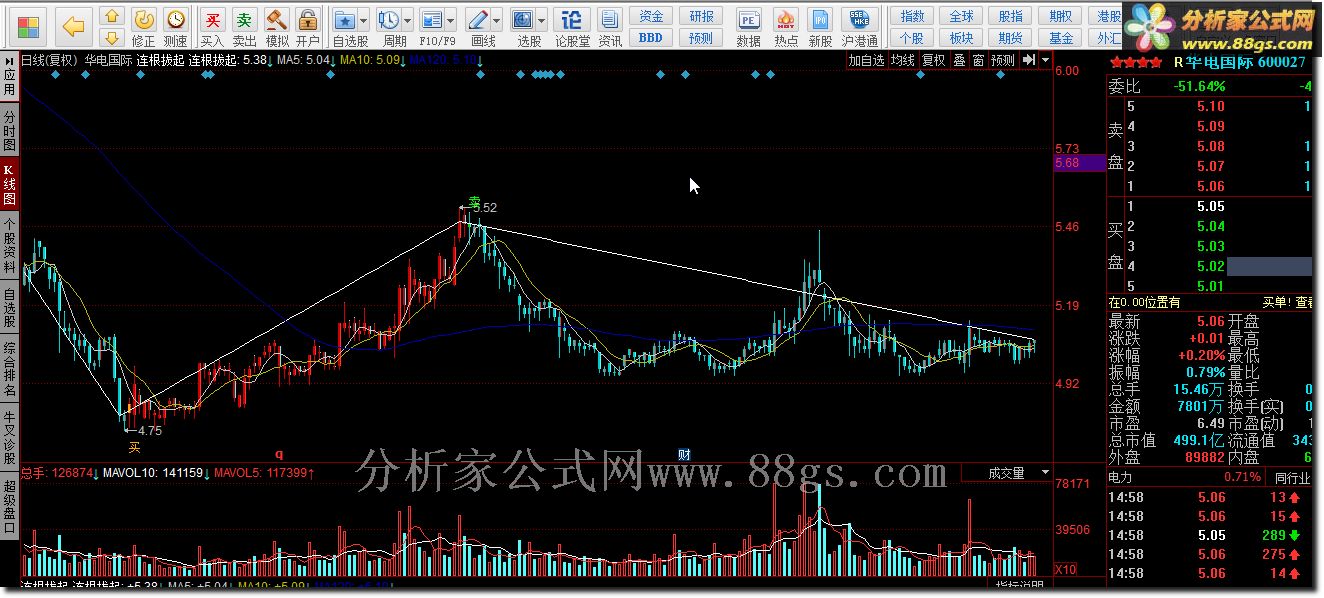Click the 全球 global button

961,16
